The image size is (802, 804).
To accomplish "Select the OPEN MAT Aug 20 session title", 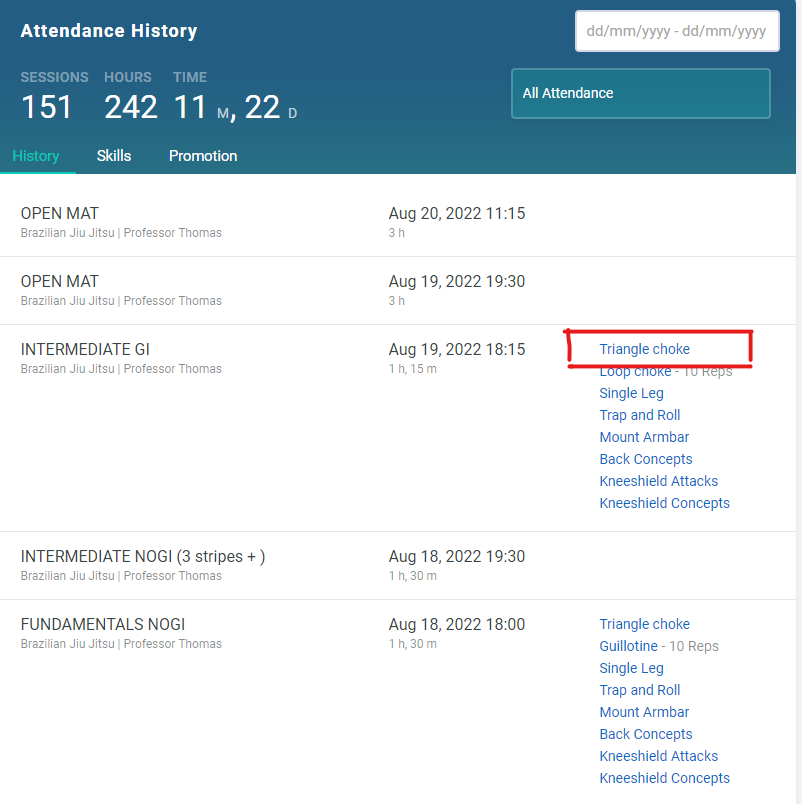I will tap(59, 213).
